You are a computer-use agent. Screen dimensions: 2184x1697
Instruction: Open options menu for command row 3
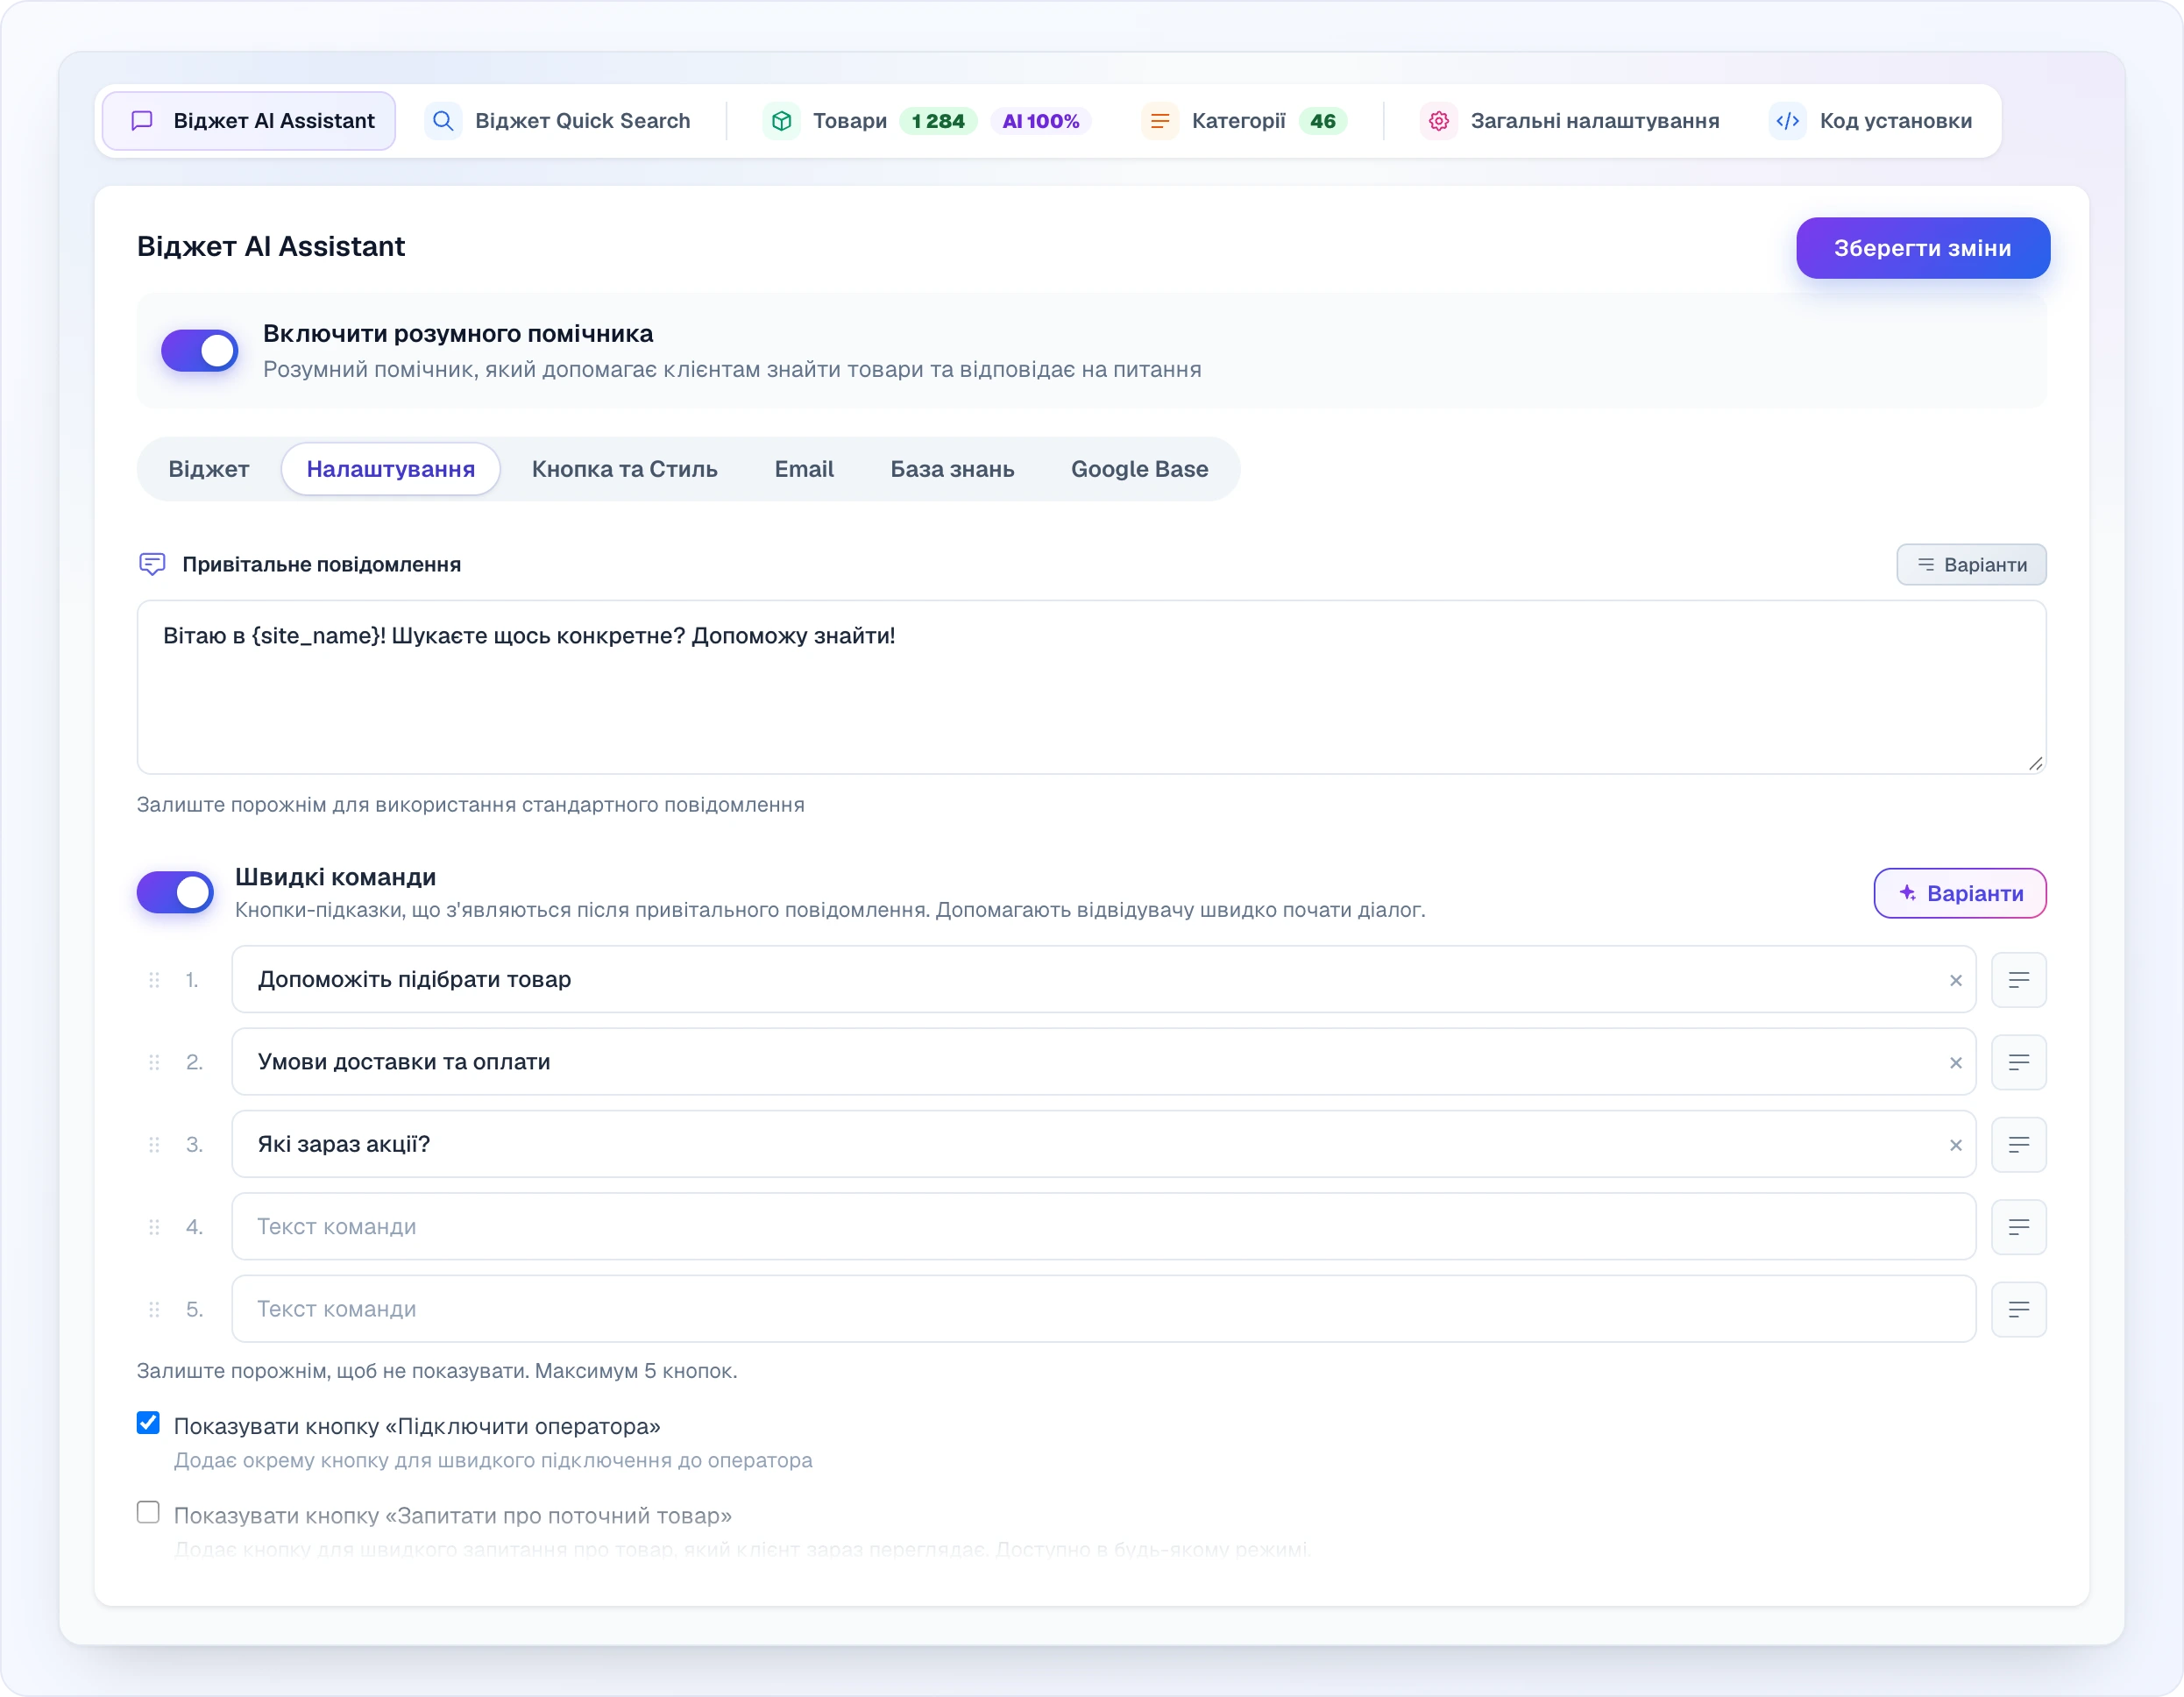pos(2019,1145)
